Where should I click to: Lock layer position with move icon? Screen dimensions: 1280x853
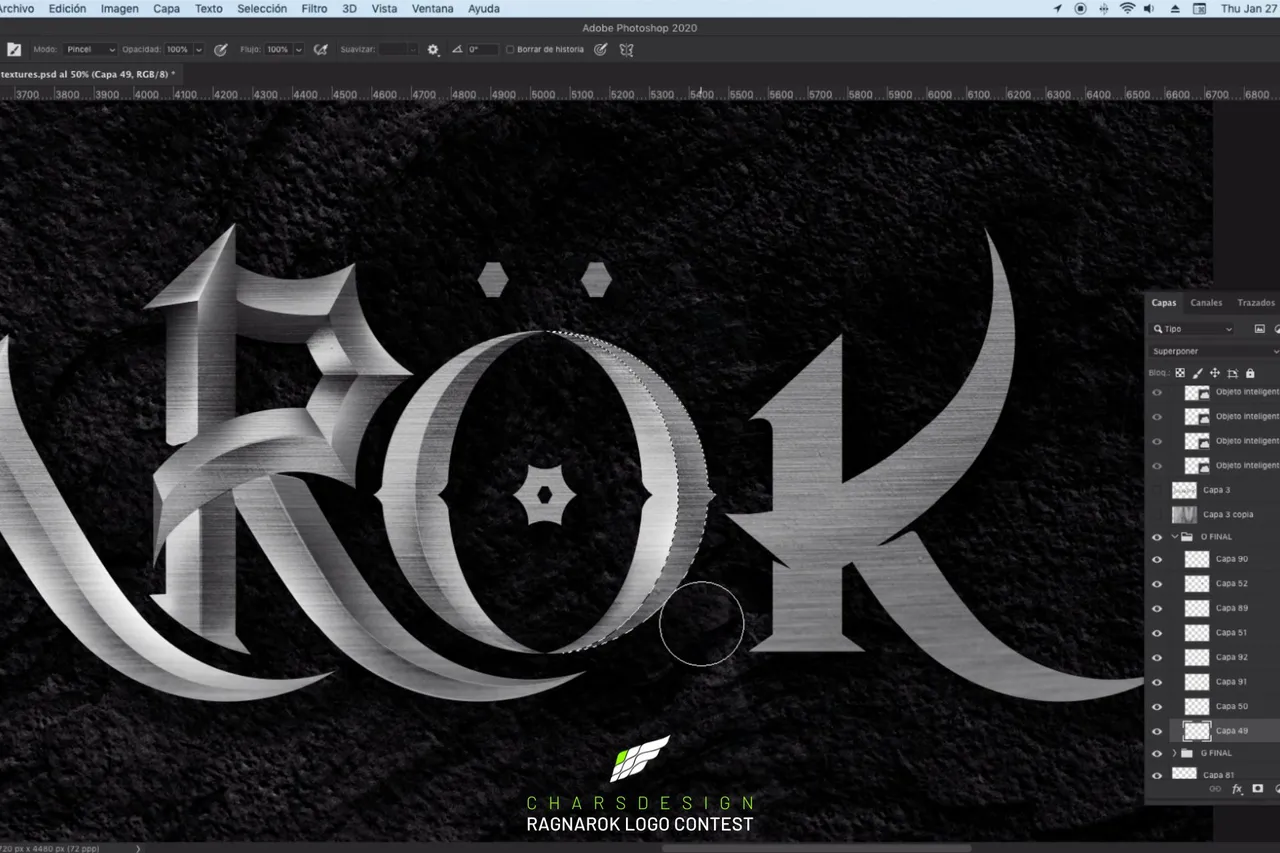click(x=1215, y=373)
